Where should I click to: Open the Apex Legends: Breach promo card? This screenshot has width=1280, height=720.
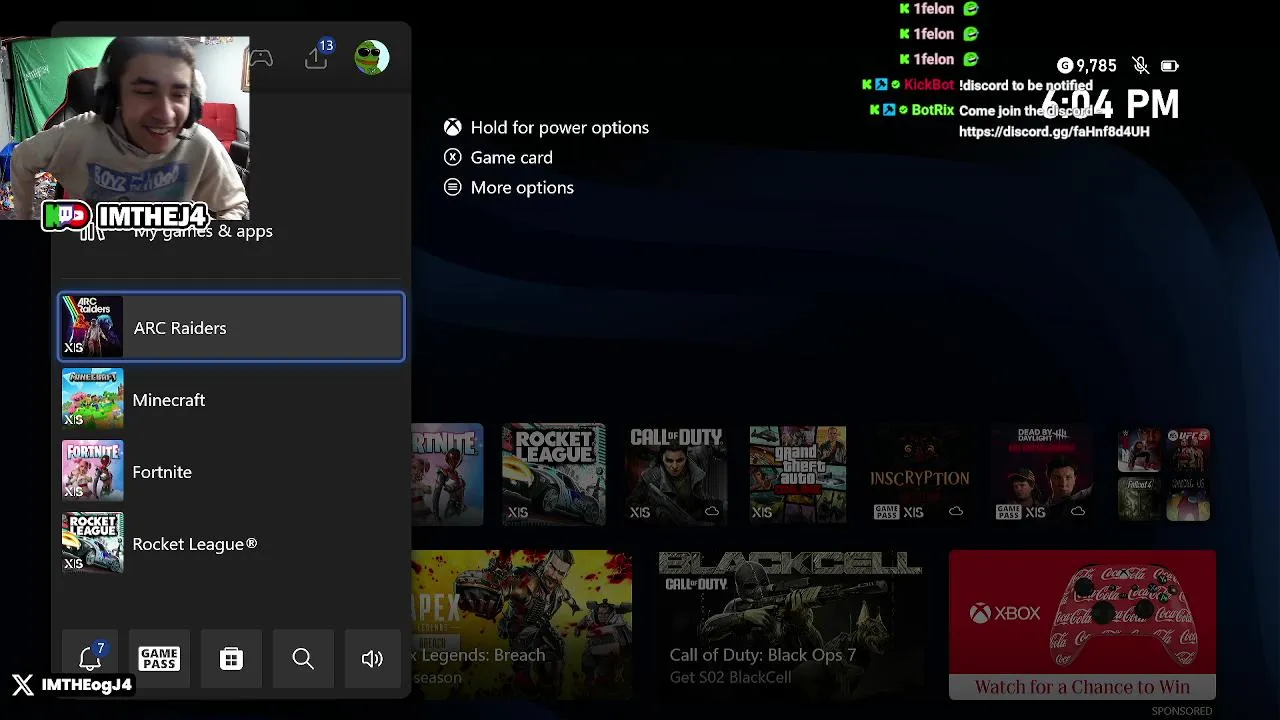tap(521, 625)
